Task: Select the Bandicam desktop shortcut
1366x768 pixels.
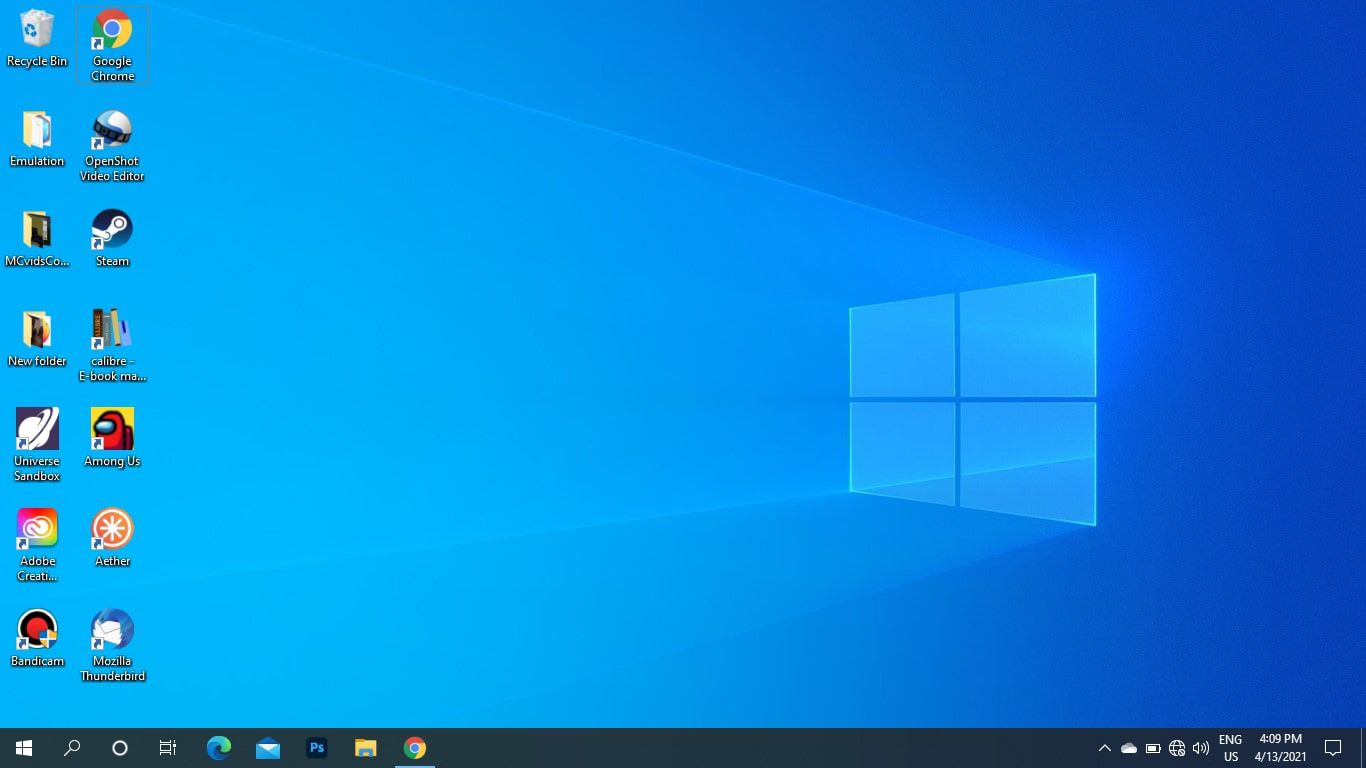Action: pyautogui.click(x=37, y=638)
